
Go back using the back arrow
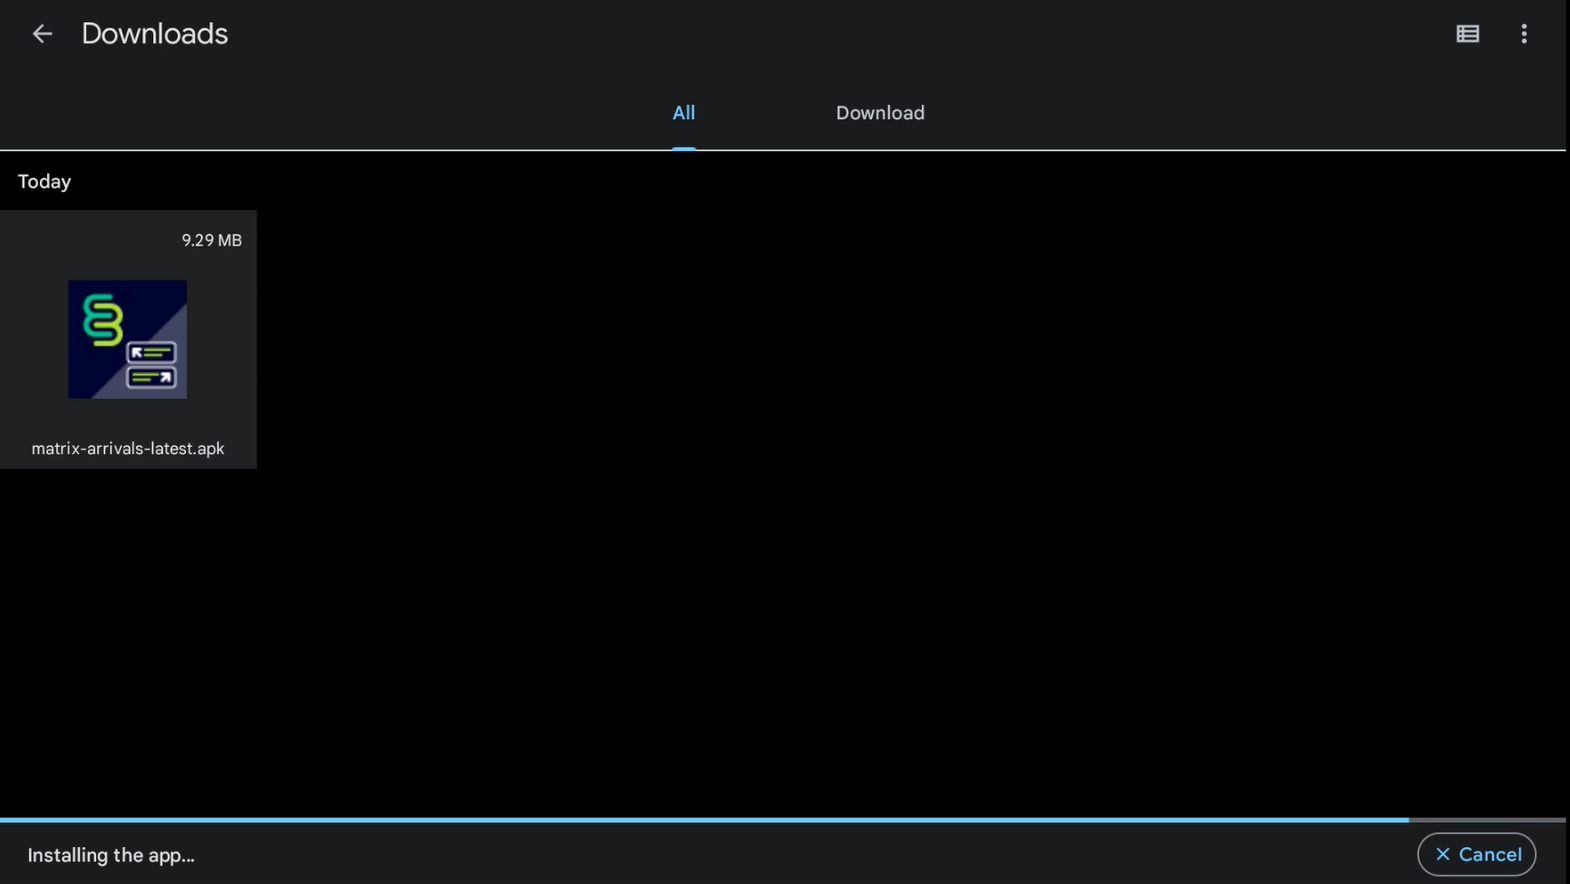[41, 34]
